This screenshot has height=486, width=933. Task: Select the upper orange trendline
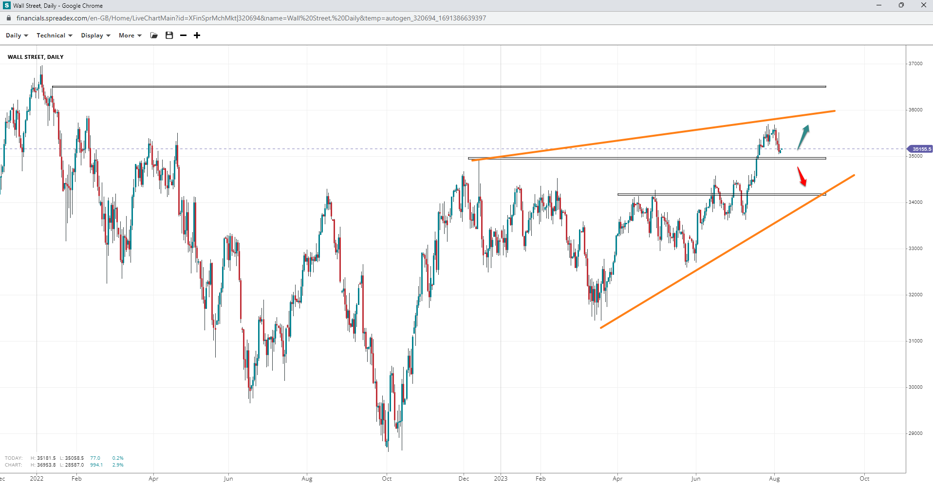(x=650, y=136)
